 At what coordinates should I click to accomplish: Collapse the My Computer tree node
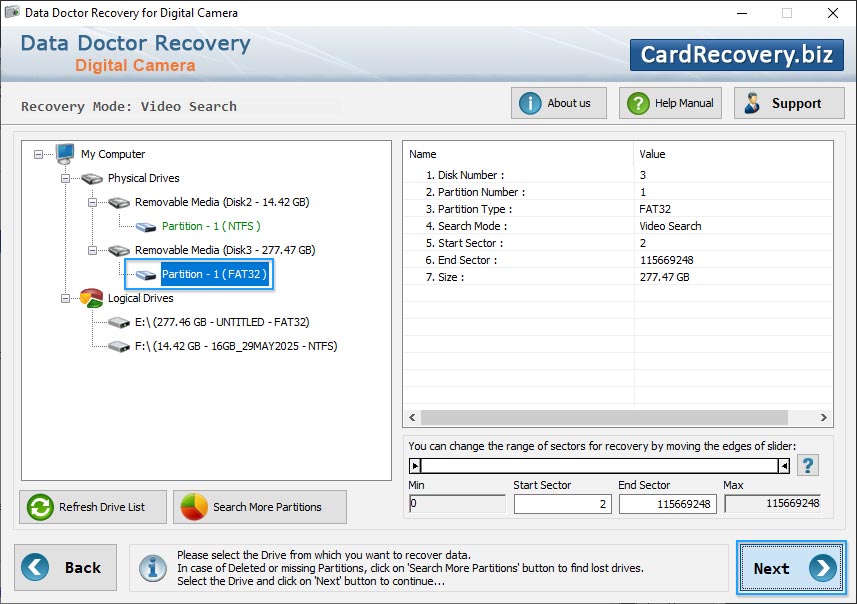pos(38,155)
